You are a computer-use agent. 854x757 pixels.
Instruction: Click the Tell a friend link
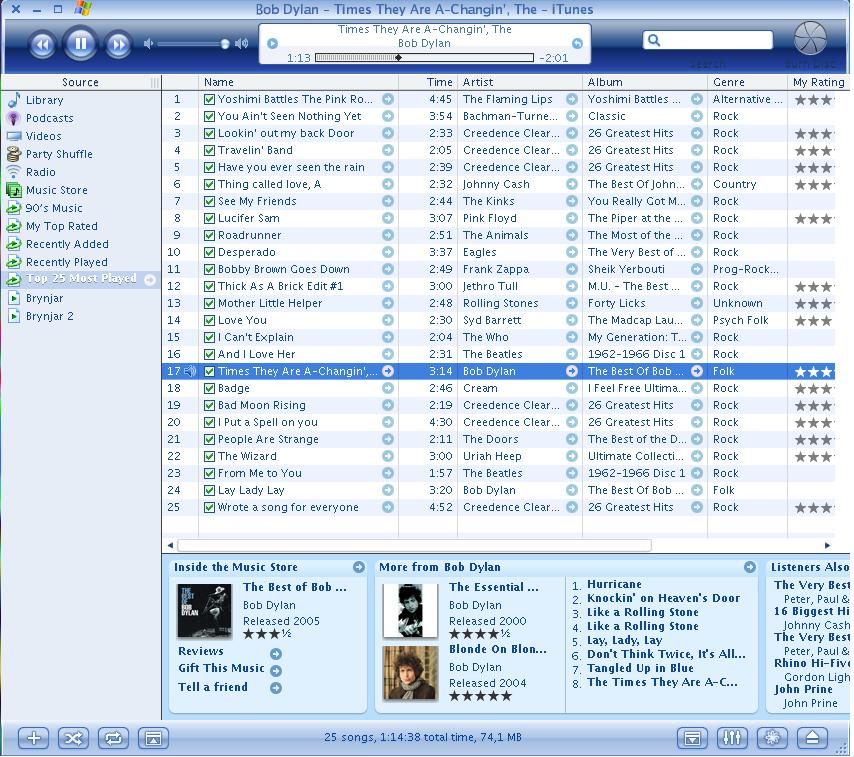tap(213, 687)
